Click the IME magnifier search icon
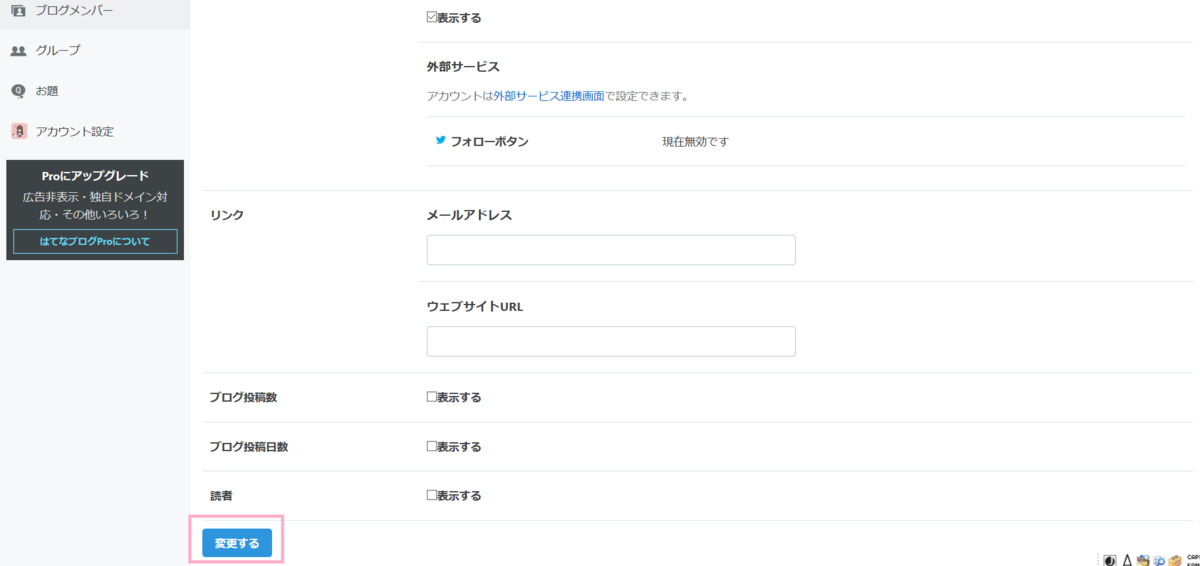The width and height of the screenshot is (1200, 566). click(1158, 560)
